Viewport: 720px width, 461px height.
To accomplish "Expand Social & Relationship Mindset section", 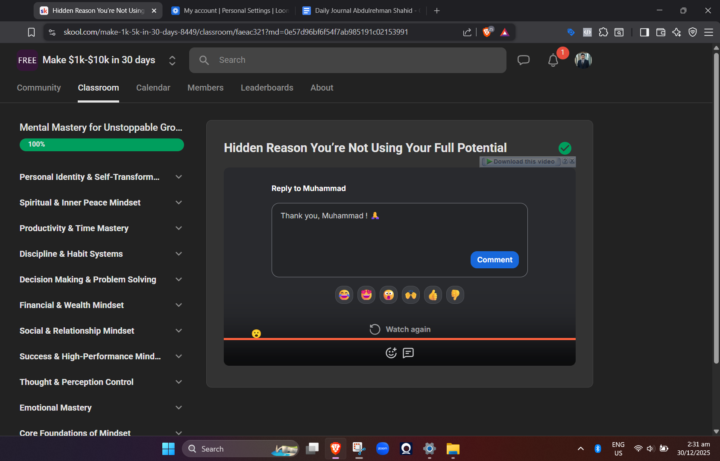I will pyautogui.click(x=179, y=331).
